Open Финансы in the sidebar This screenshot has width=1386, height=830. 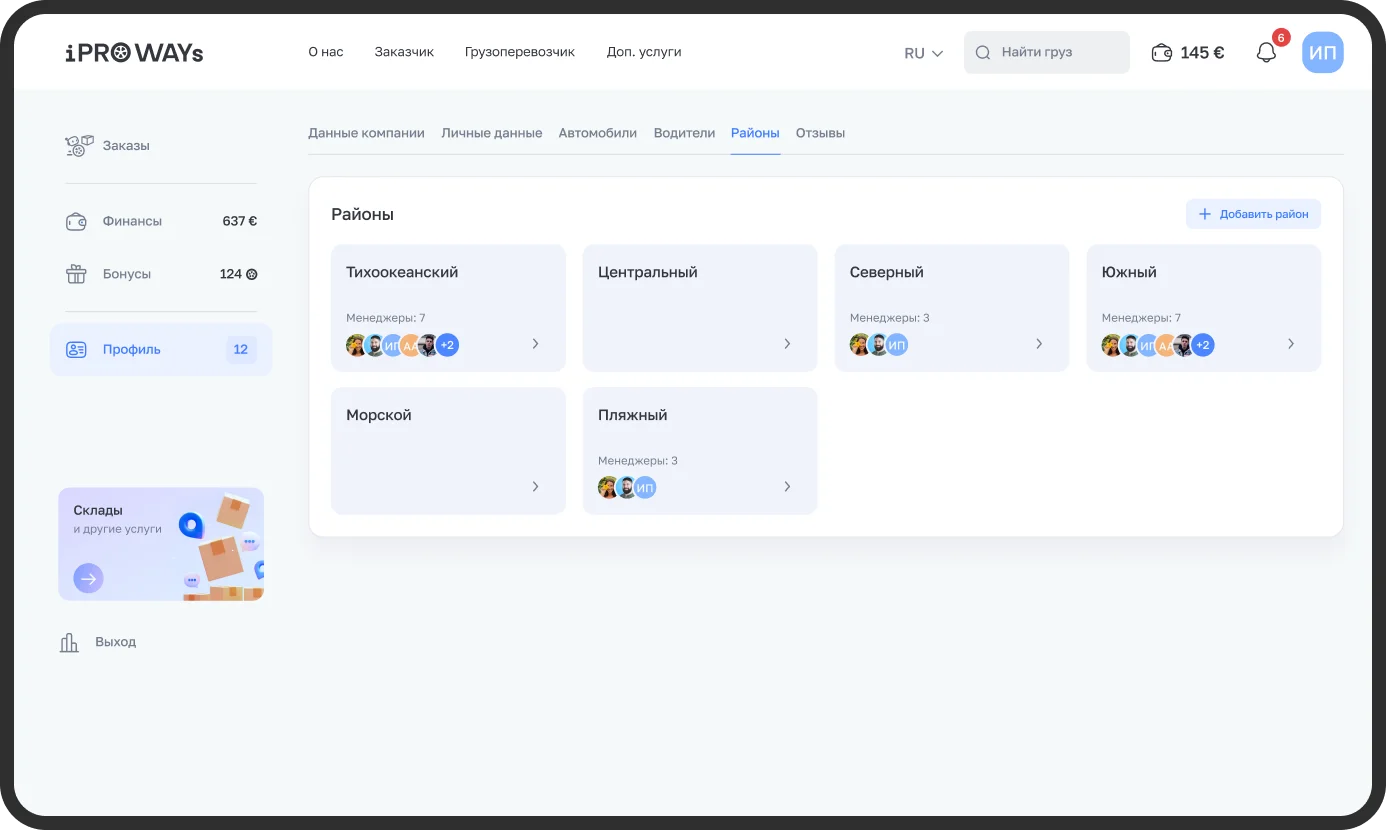click(131, 221)
